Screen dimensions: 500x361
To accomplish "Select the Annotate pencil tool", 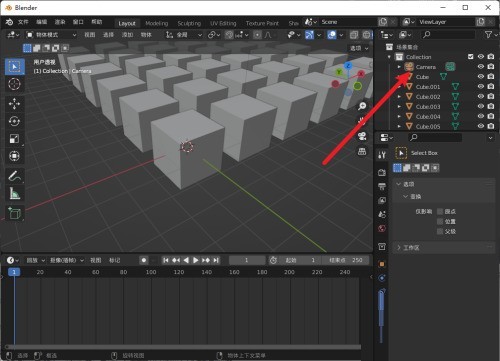I will 14,176.
